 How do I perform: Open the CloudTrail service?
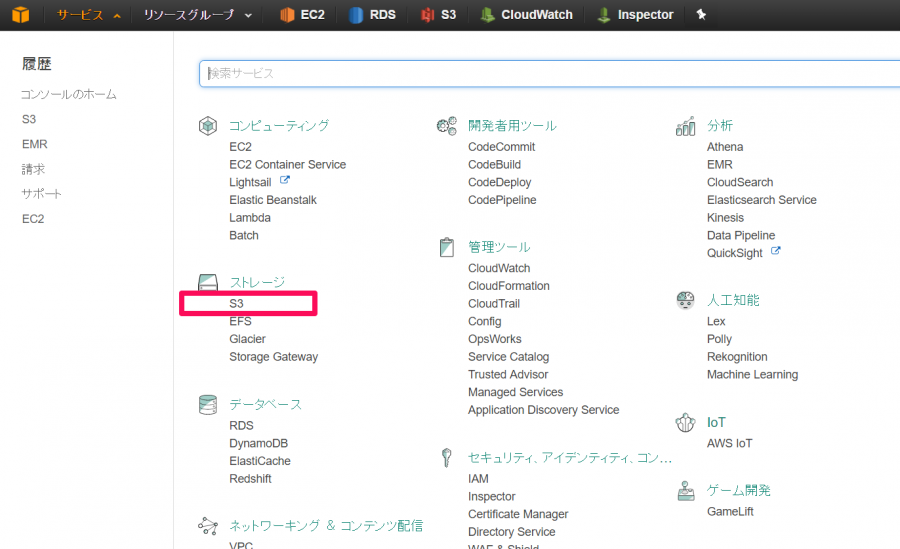(494, 304)
